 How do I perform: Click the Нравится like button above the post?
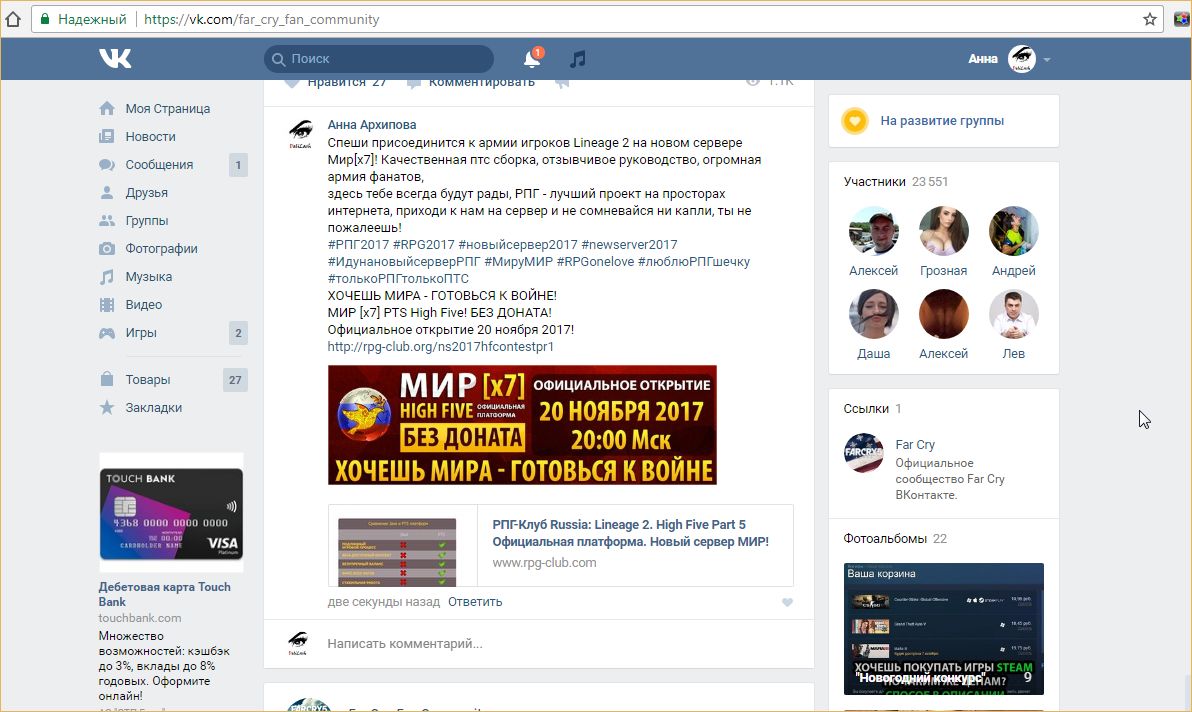point(335,82)
